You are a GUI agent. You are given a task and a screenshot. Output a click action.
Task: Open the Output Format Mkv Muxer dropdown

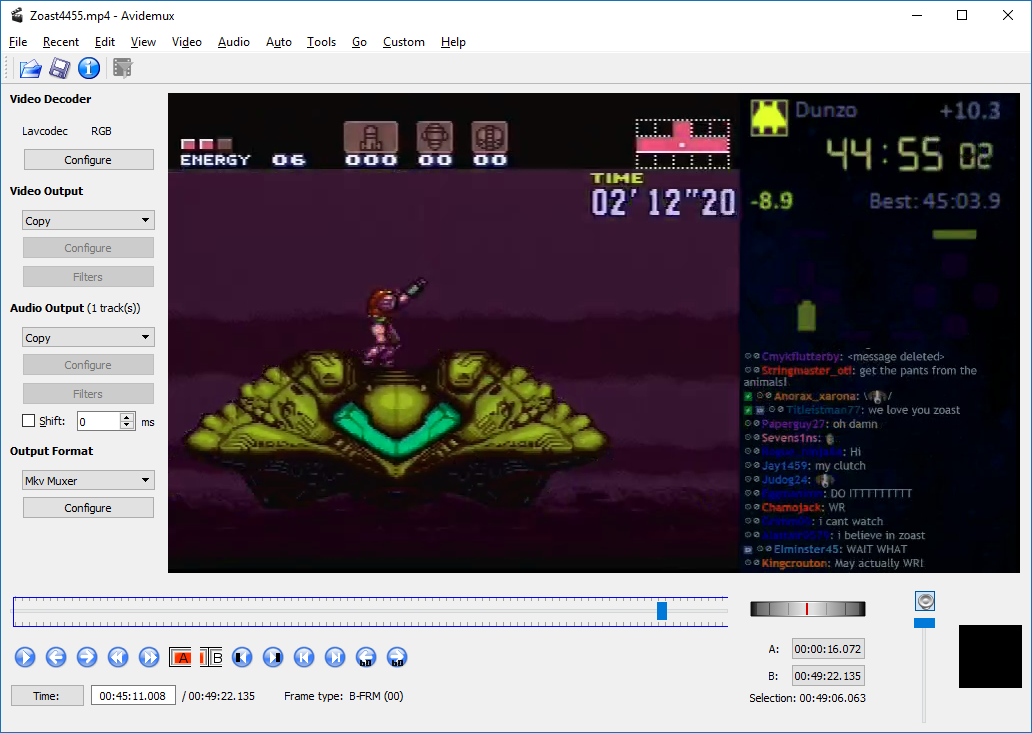[88, 480]
